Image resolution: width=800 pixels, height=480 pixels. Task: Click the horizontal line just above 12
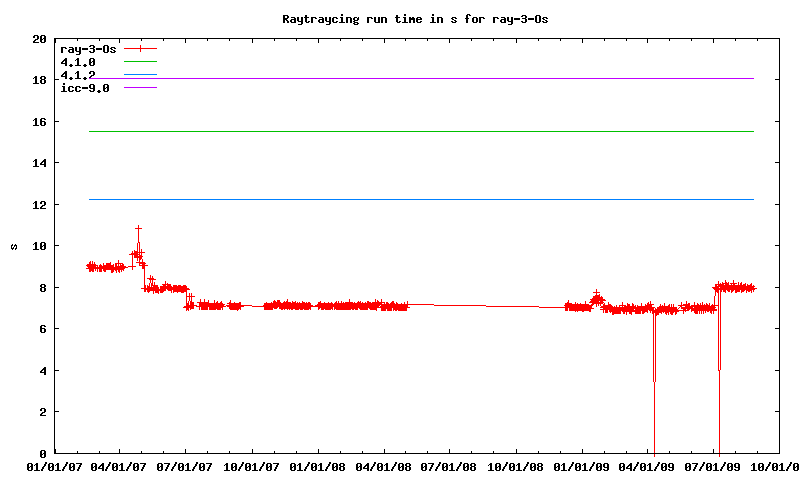tap(420, 199)
